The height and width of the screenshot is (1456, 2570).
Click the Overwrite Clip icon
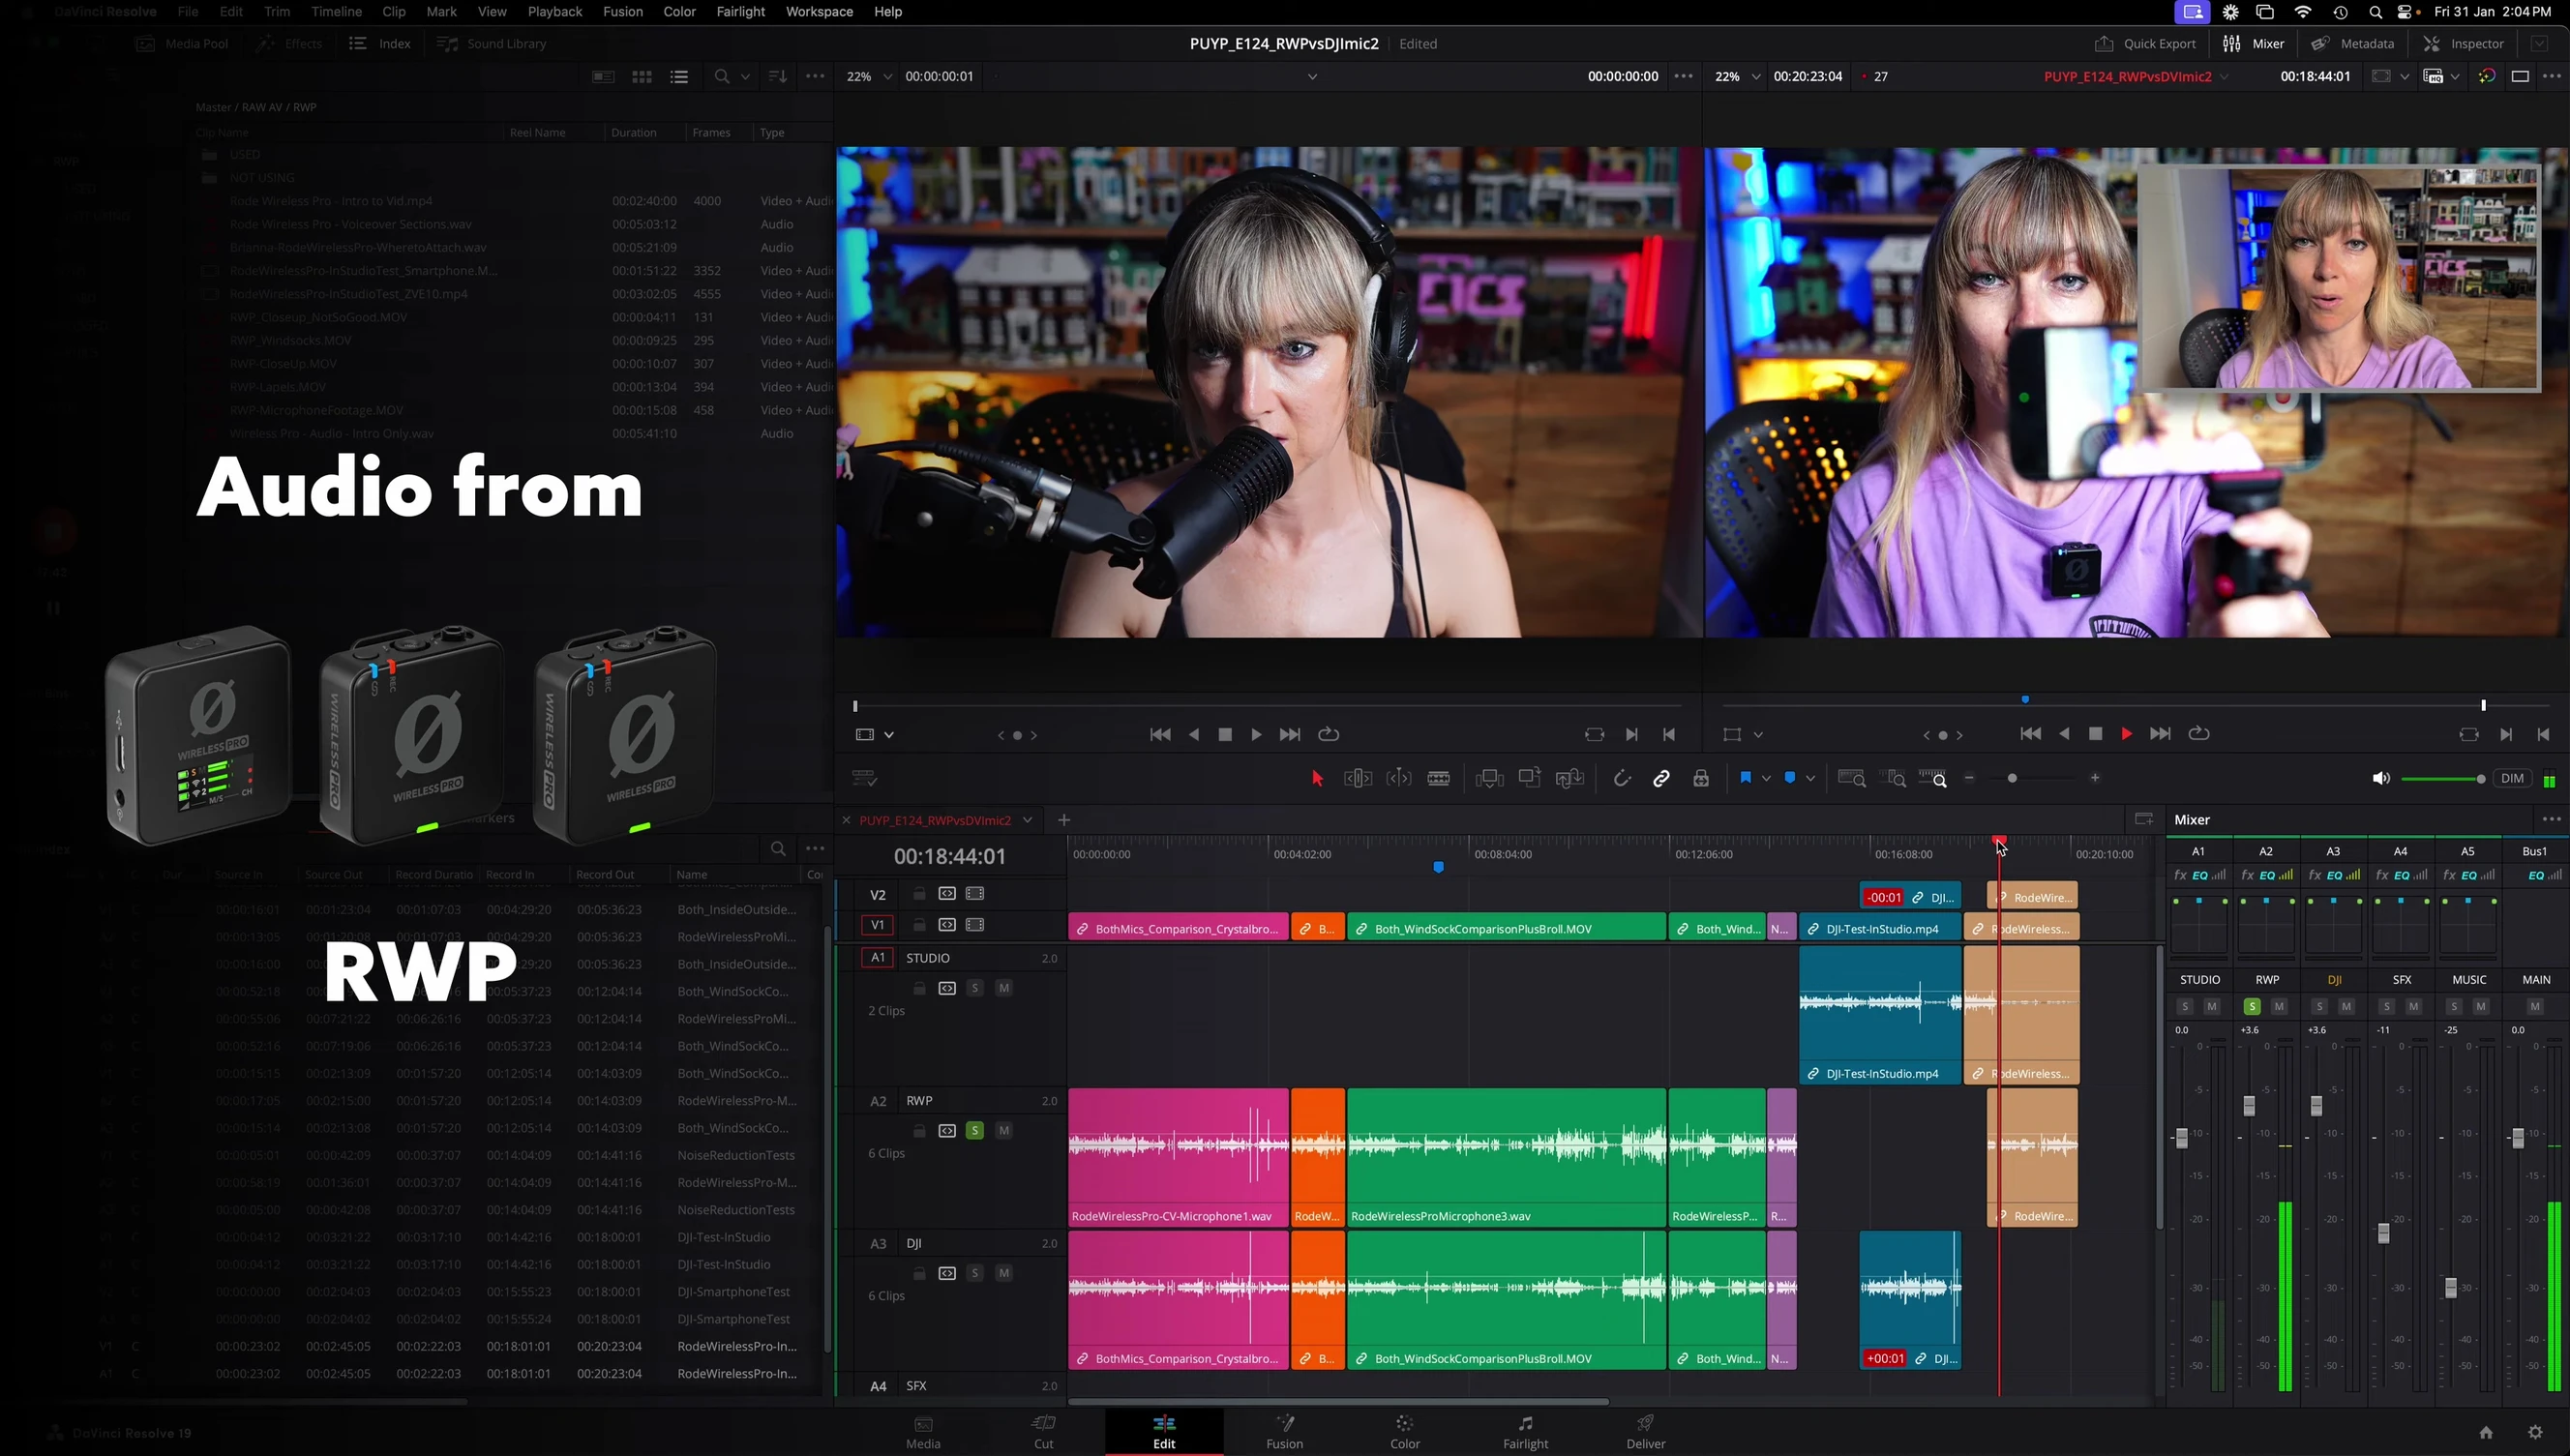tap(1529, 778)
